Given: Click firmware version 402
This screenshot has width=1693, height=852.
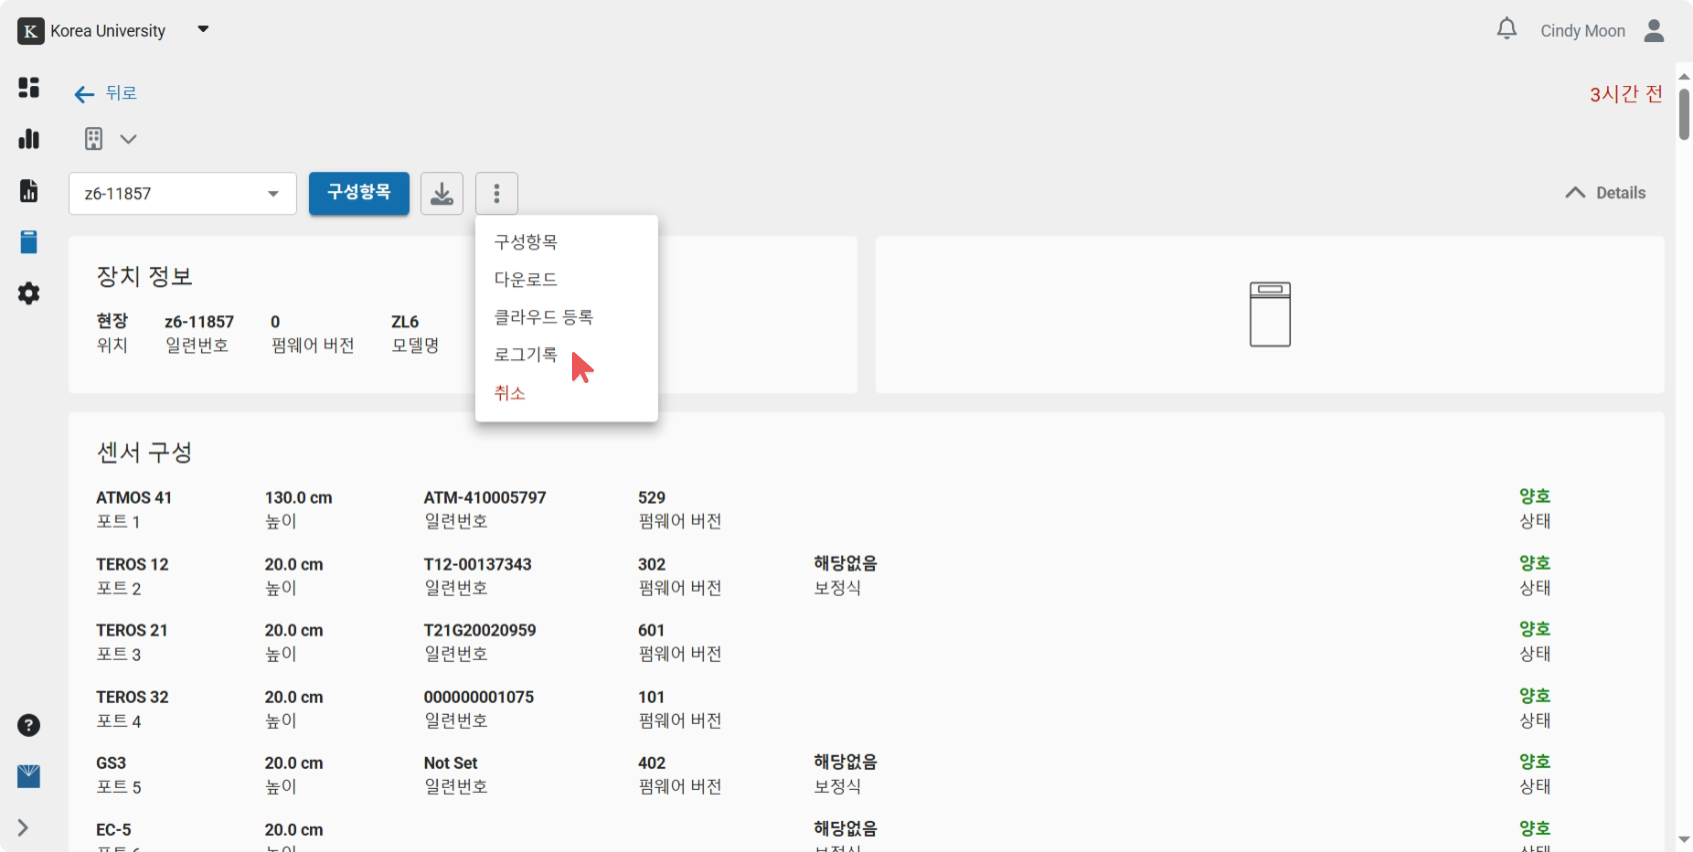Looking at the screenshot, I should click(652, 763).
